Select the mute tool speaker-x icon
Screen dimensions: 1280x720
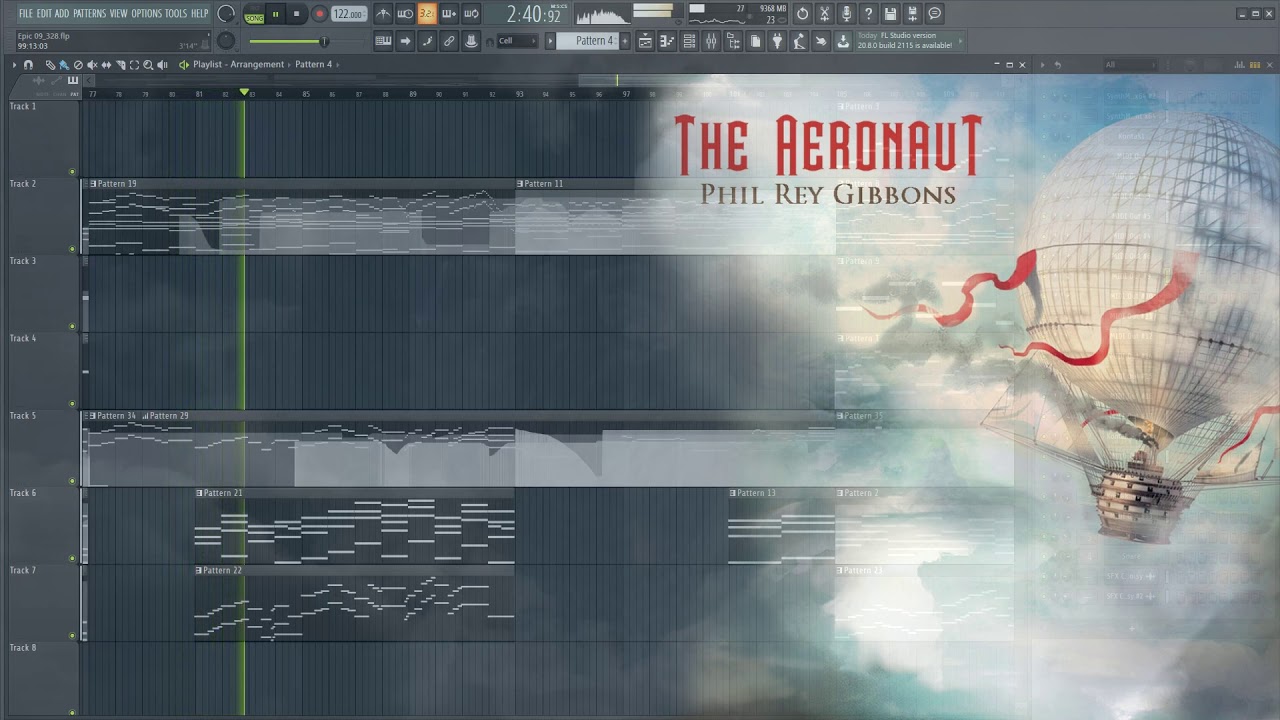92,65
